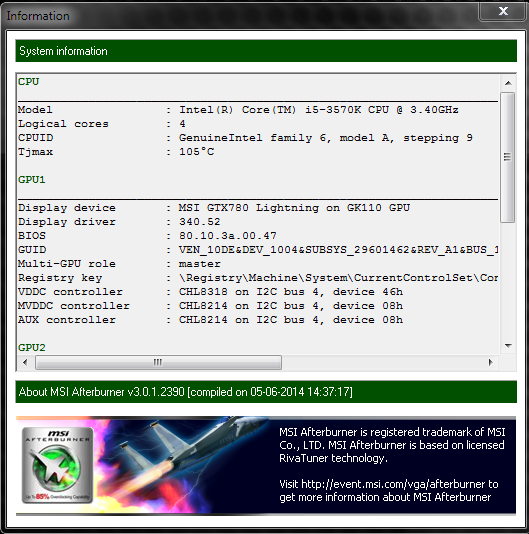Click the Multi-GPU role label
Image resolution: width=529 pixels, height=534 pixels.
coord(67,264)
